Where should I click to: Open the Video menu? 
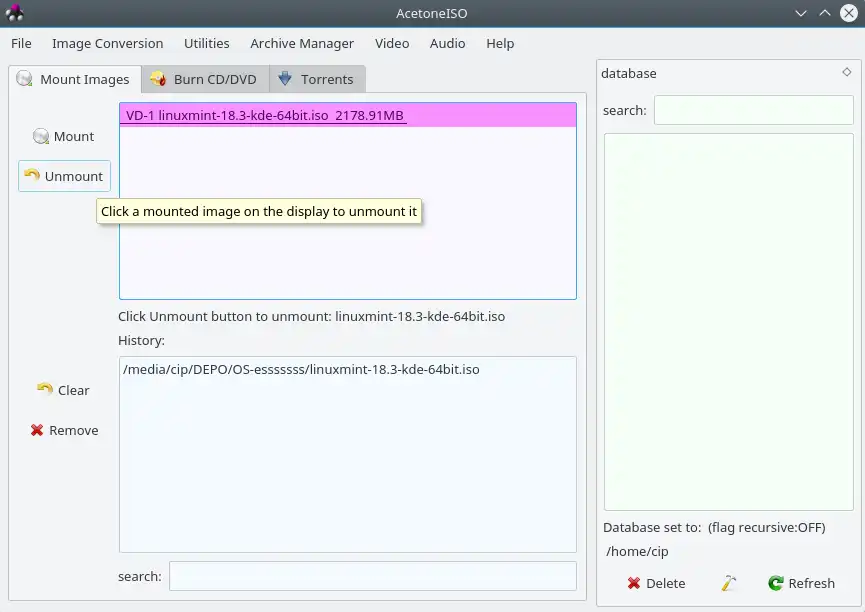coord(392,44)
